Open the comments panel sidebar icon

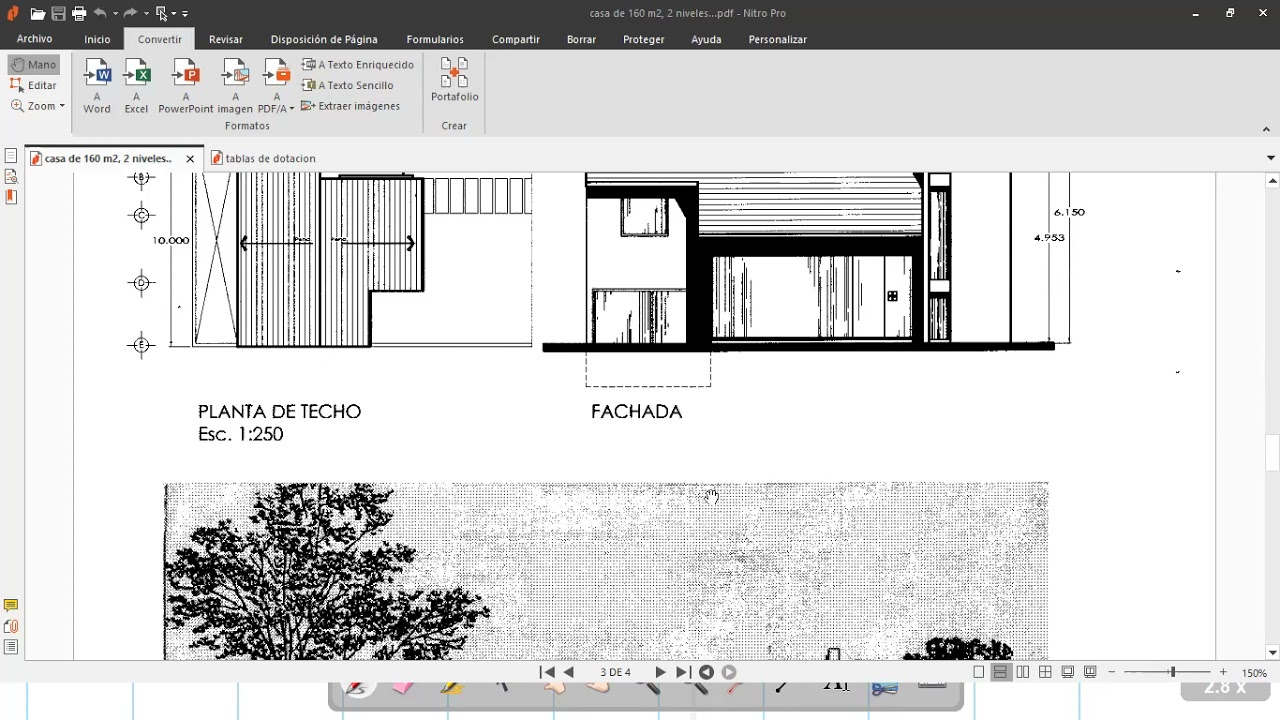pyautogui.click(x=11, y=606)
